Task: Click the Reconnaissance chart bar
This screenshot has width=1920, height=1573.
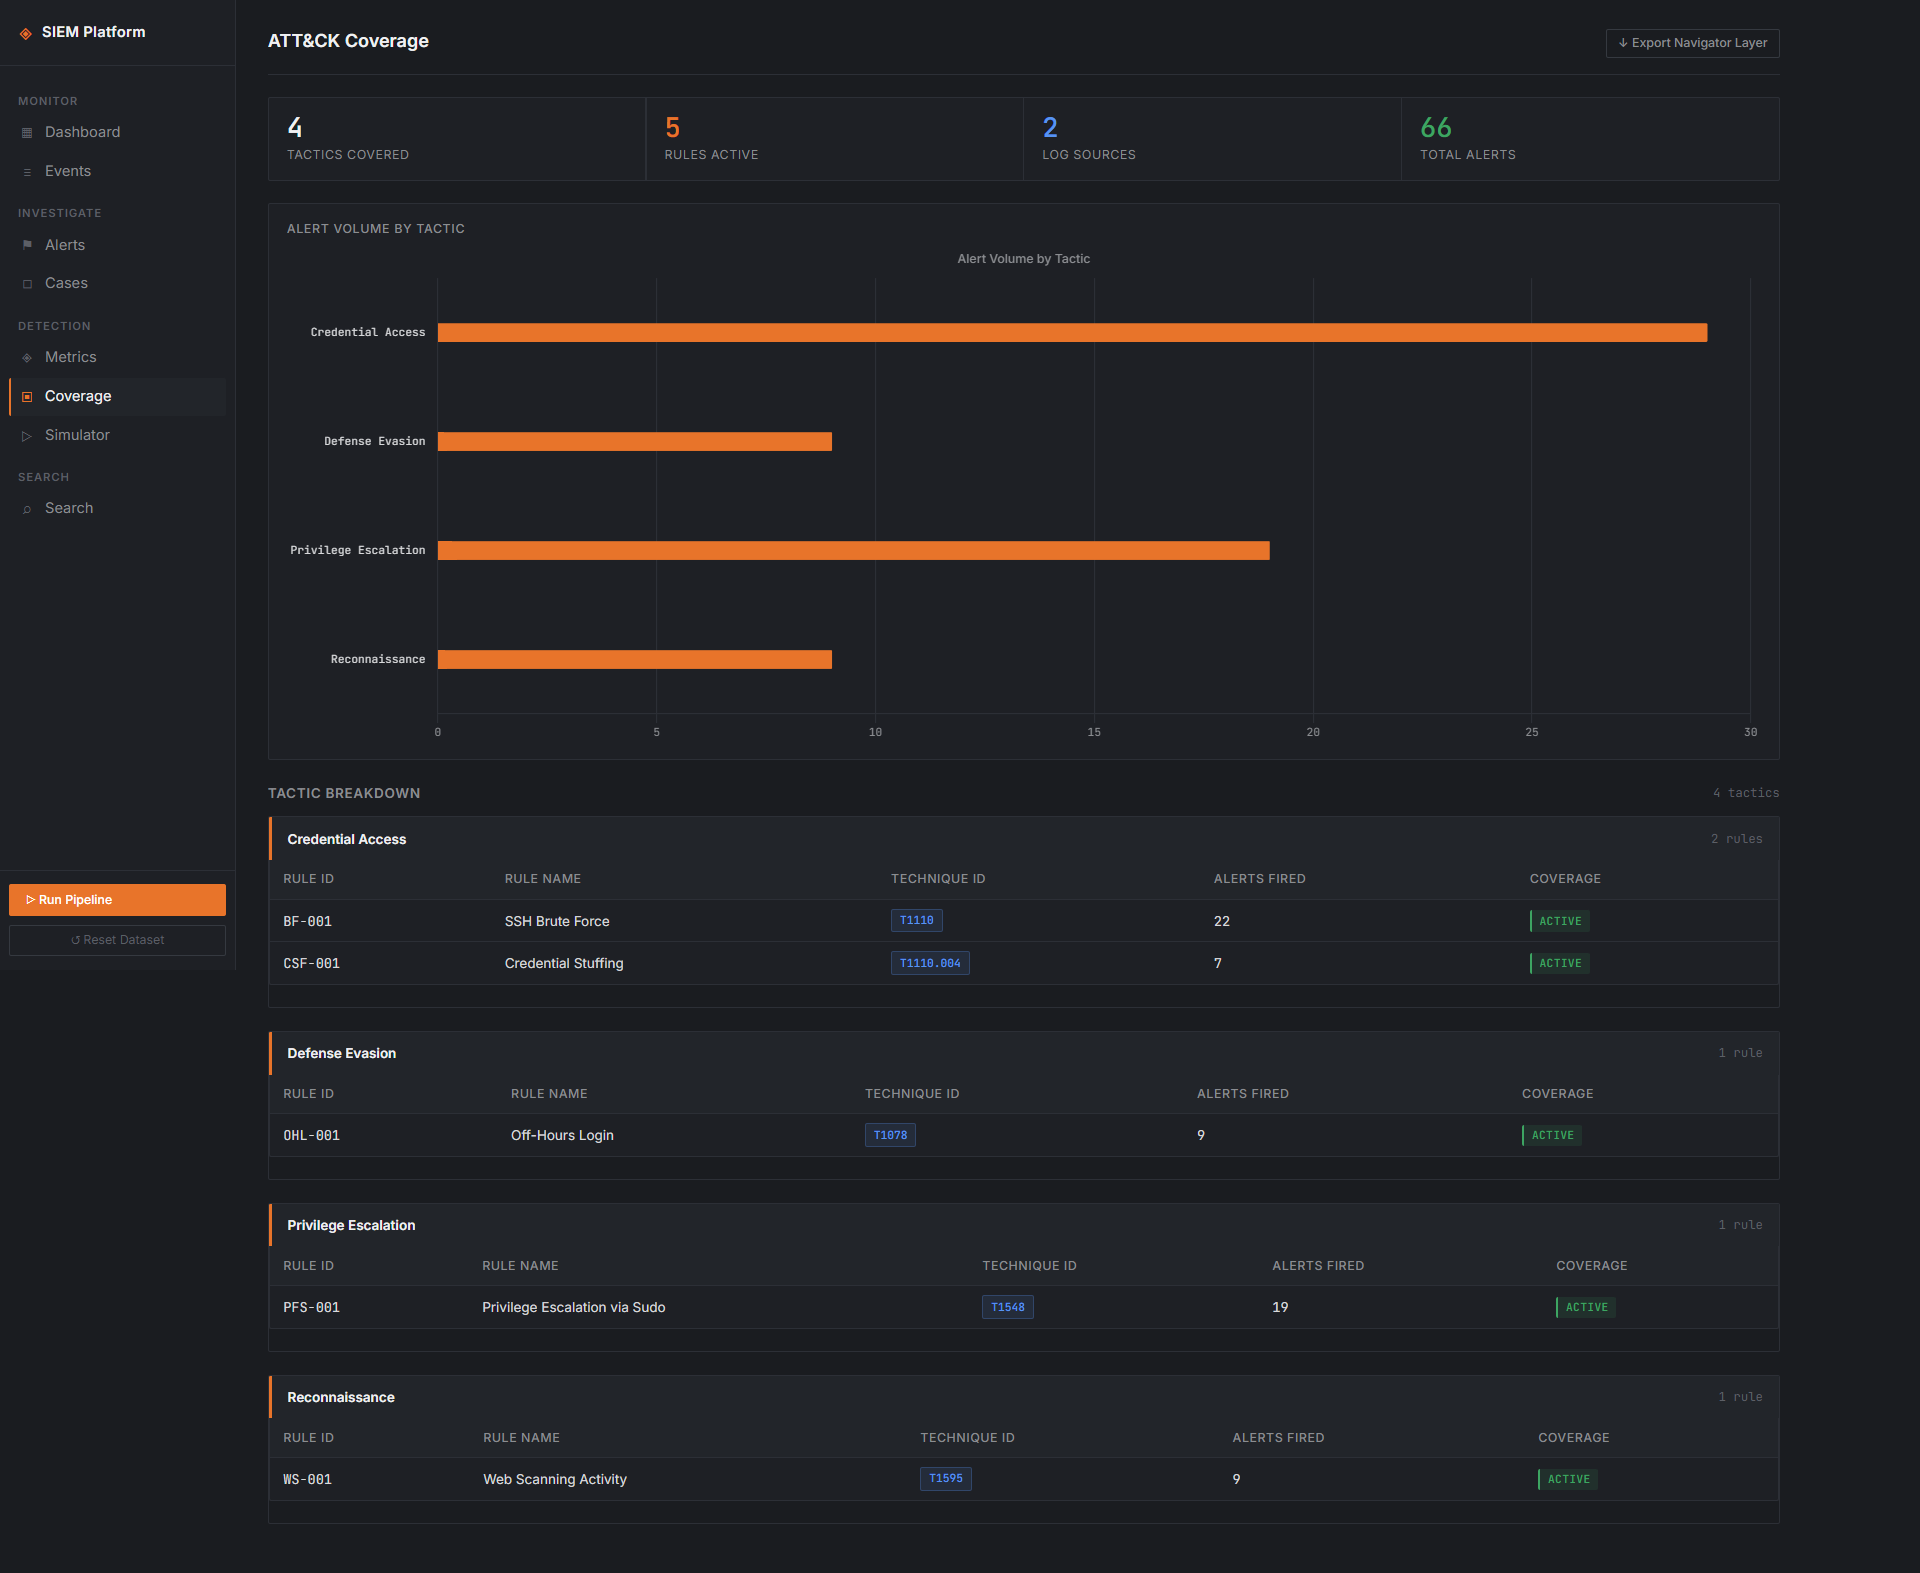Action: [635, 659]
